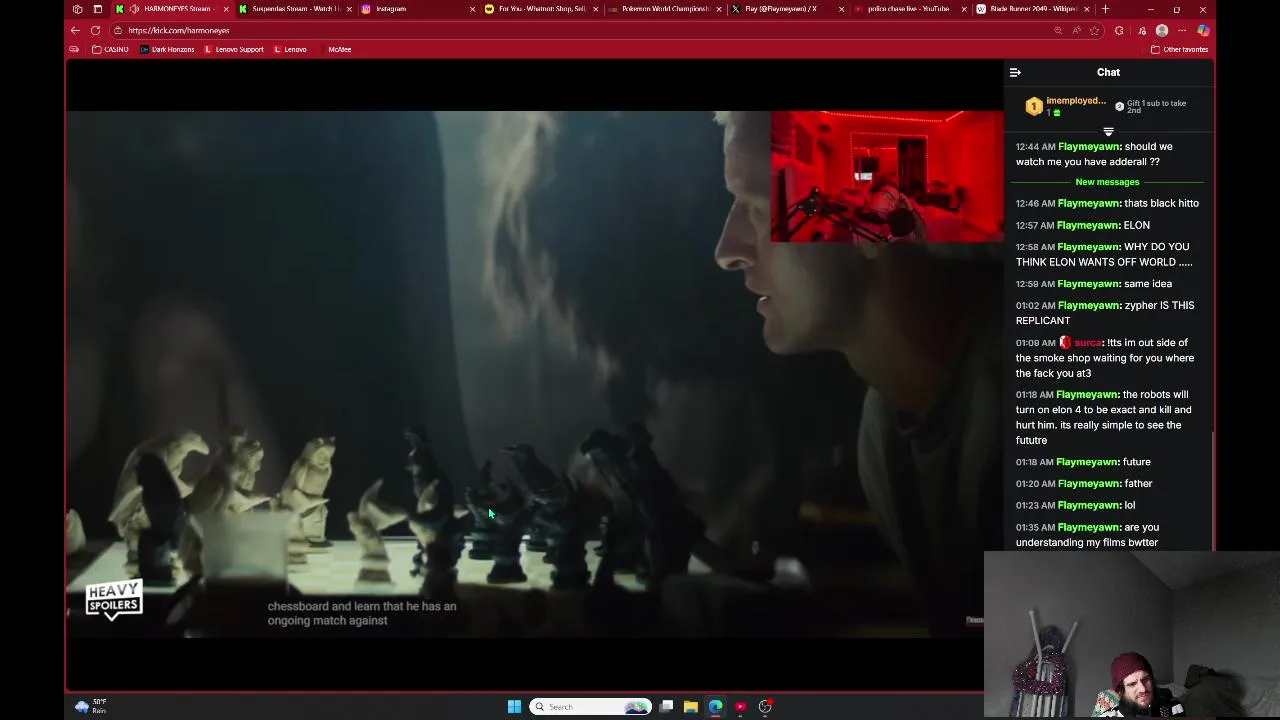Select the chat message 'lol'
The height and width of the screenshot is (720, 1280).
[x=1129, y=505]
